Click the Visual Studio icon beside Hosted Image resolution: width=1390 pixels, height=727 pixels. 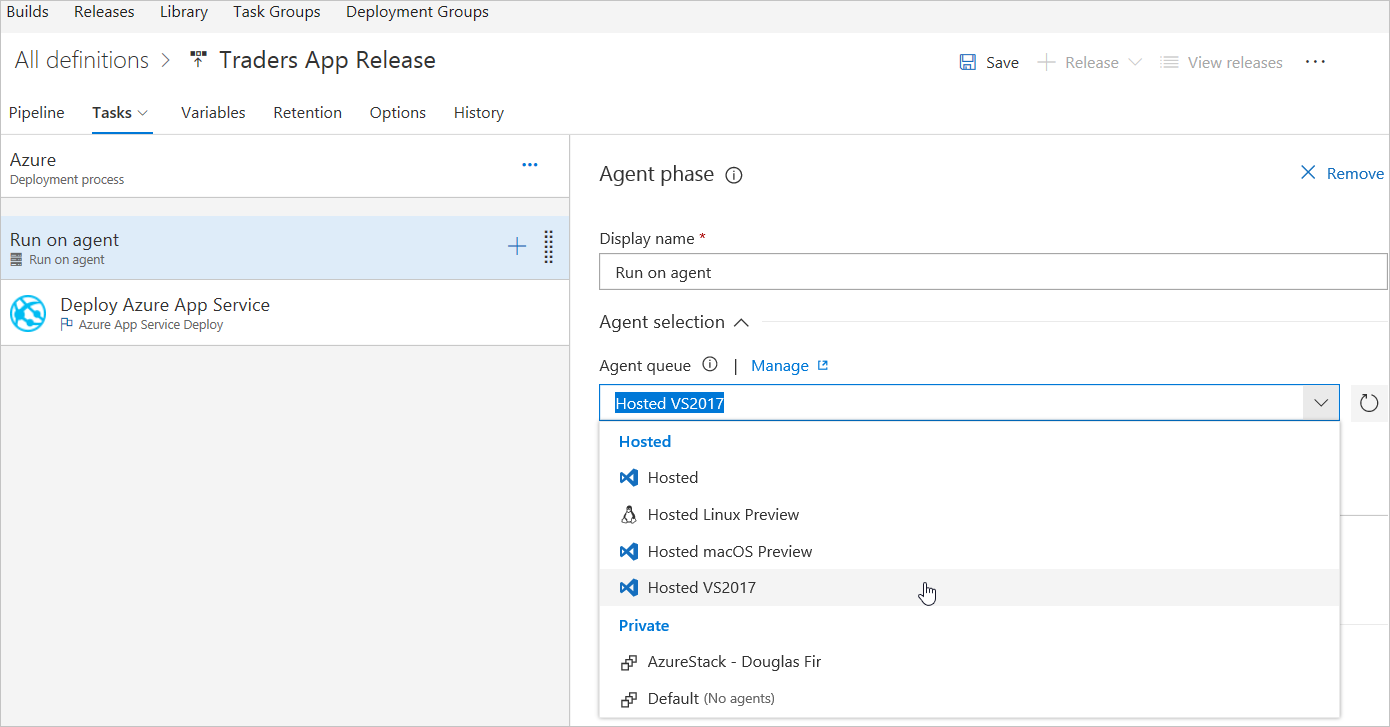pyautogui.click(x=629, y=478)
